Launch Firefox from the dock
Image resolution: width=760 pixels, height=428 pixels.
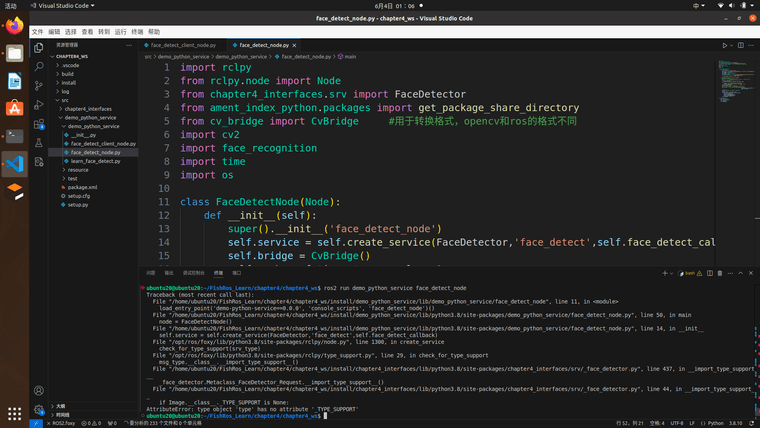point(15,25)
